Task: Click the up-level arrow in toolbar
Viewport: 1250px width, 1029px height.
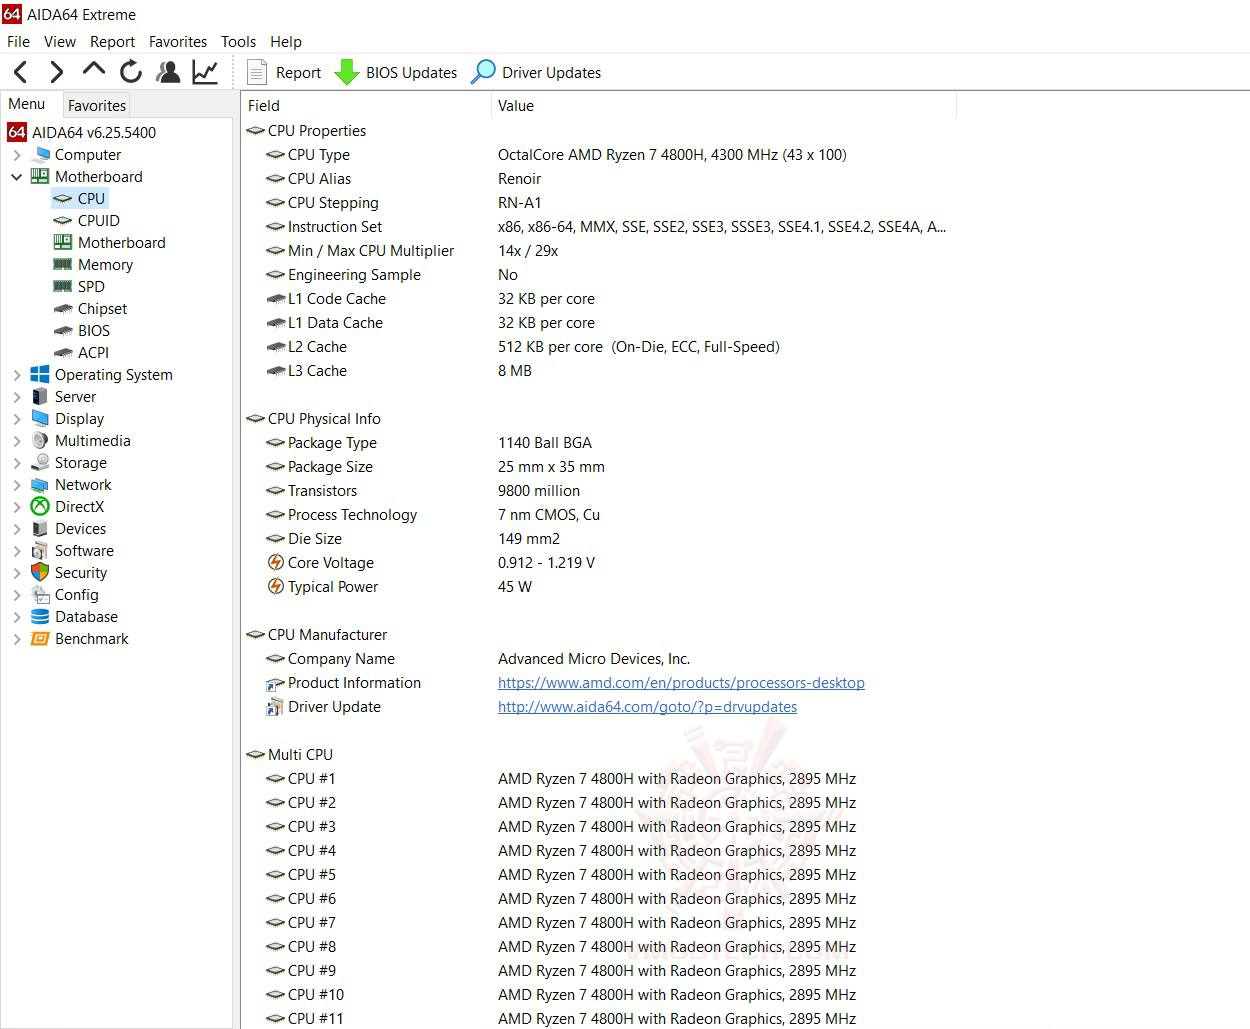Action: point(93,70)
